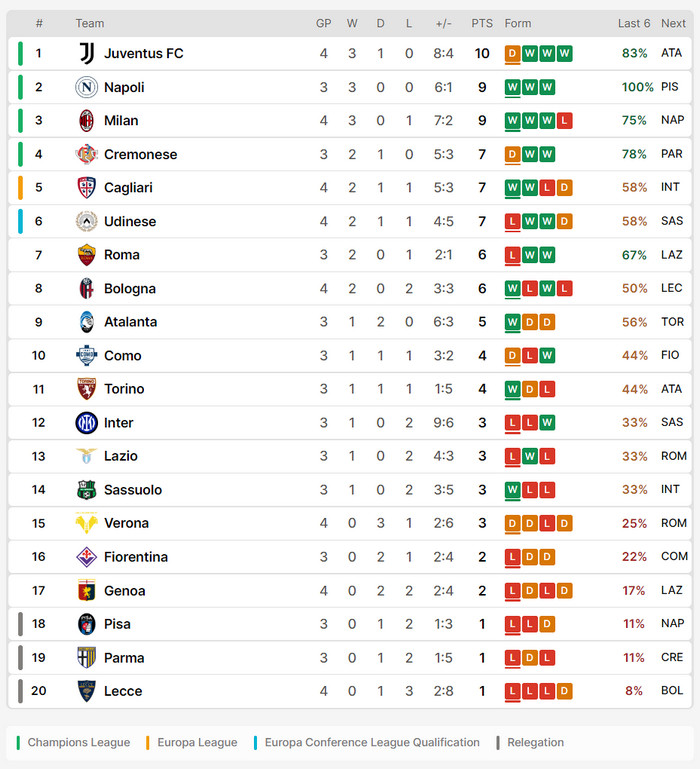Click the Lazio eagle logo

click(x=86, y=456)
